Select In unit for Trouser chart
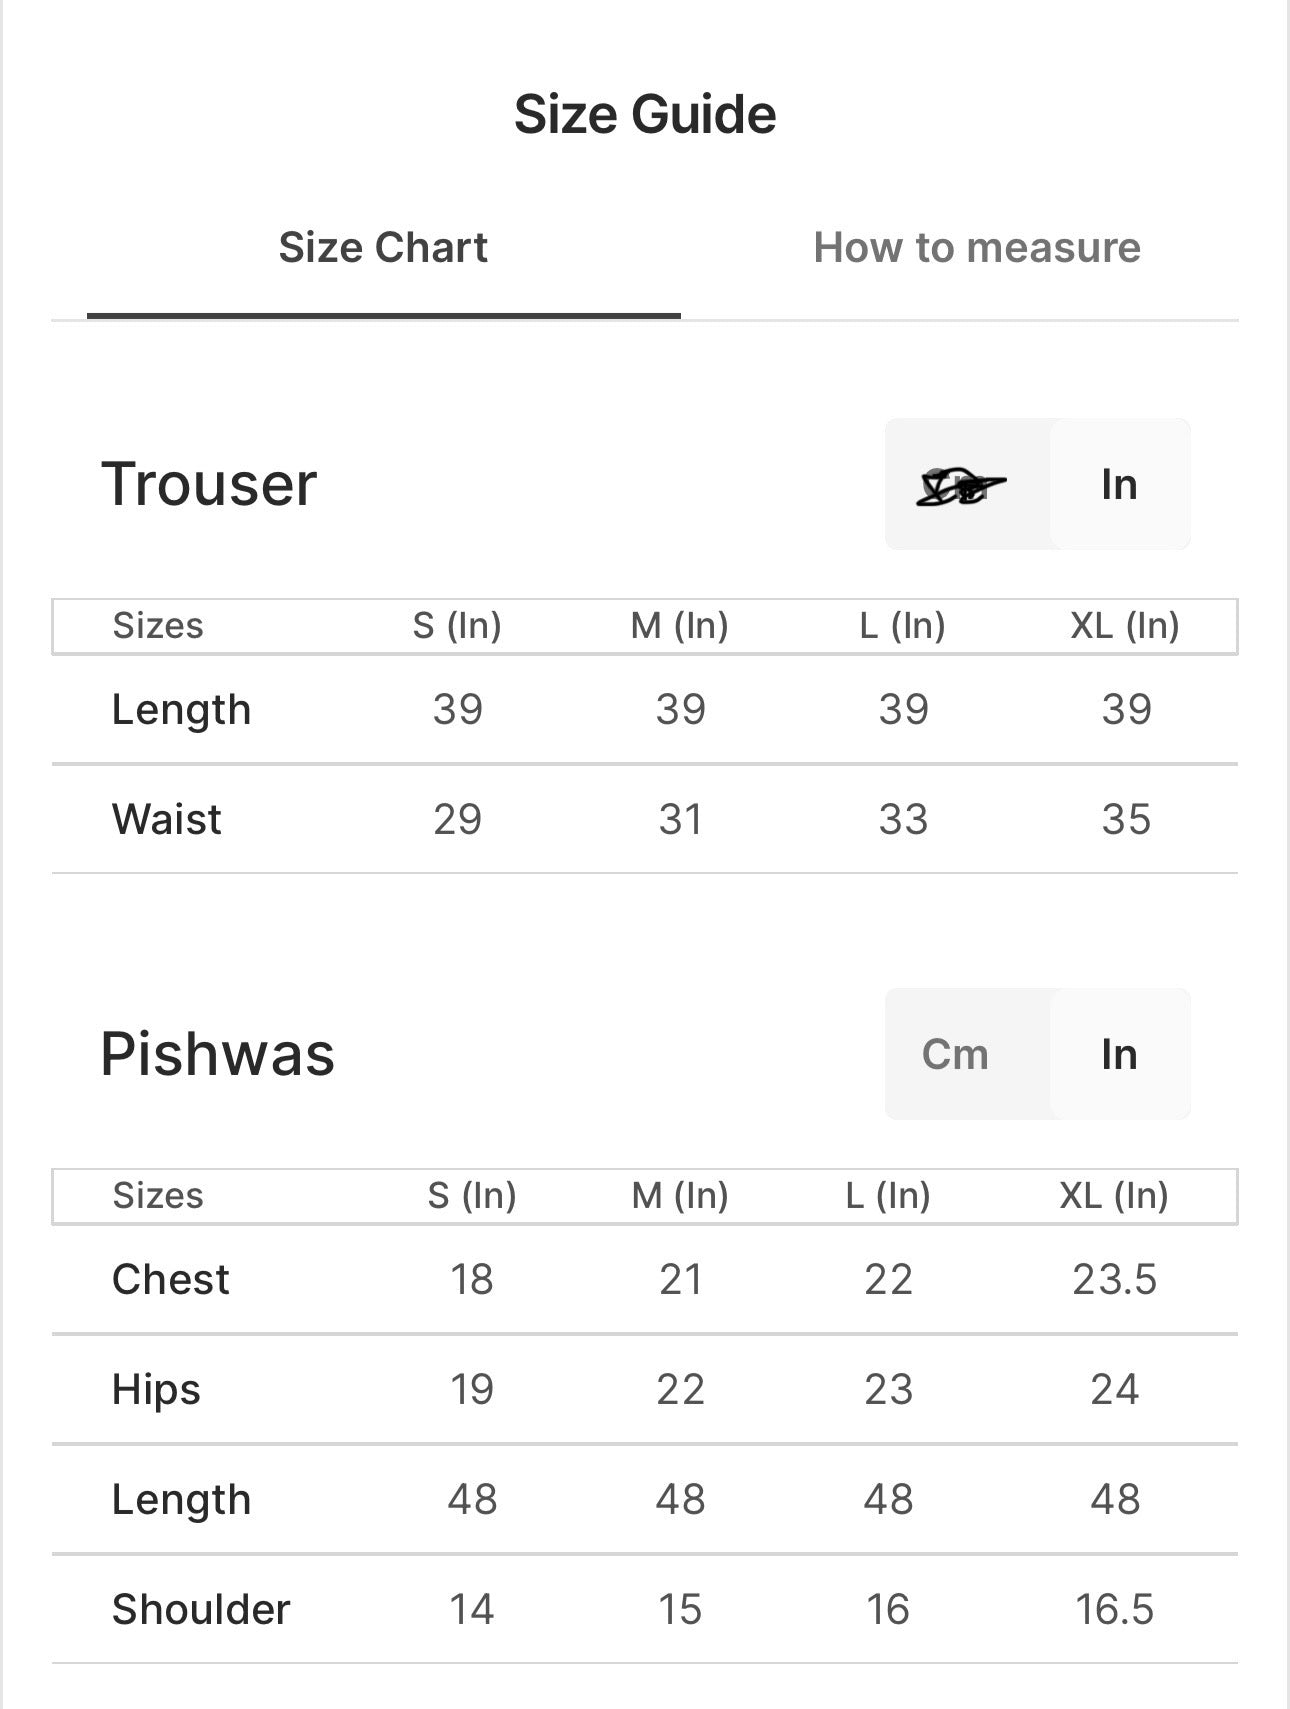Viewport: 1290px width, 1709px height. [1119, 485]
